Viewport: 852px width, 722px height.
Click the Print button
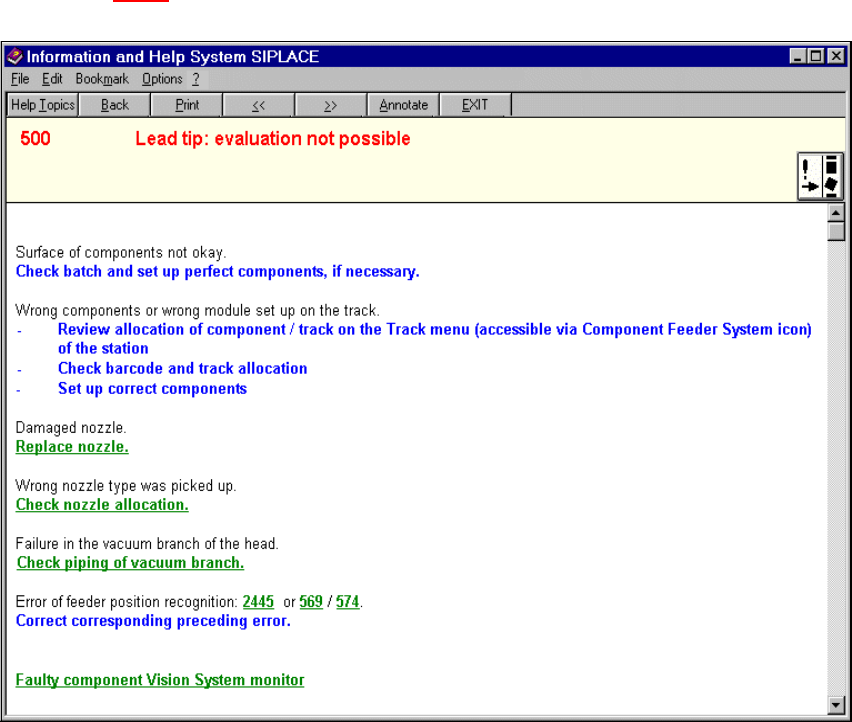(x=187, y=105)
